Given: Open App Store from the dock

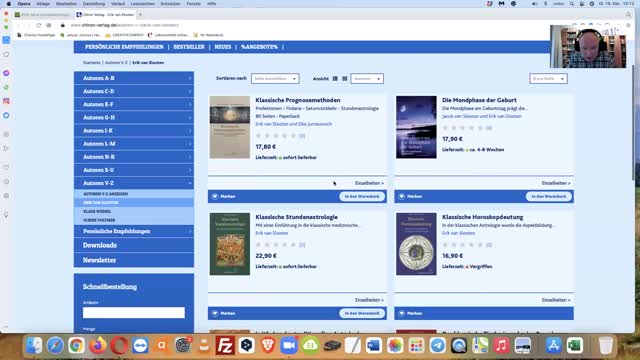Looking at the screenshot, I should (x=553, y=345).
